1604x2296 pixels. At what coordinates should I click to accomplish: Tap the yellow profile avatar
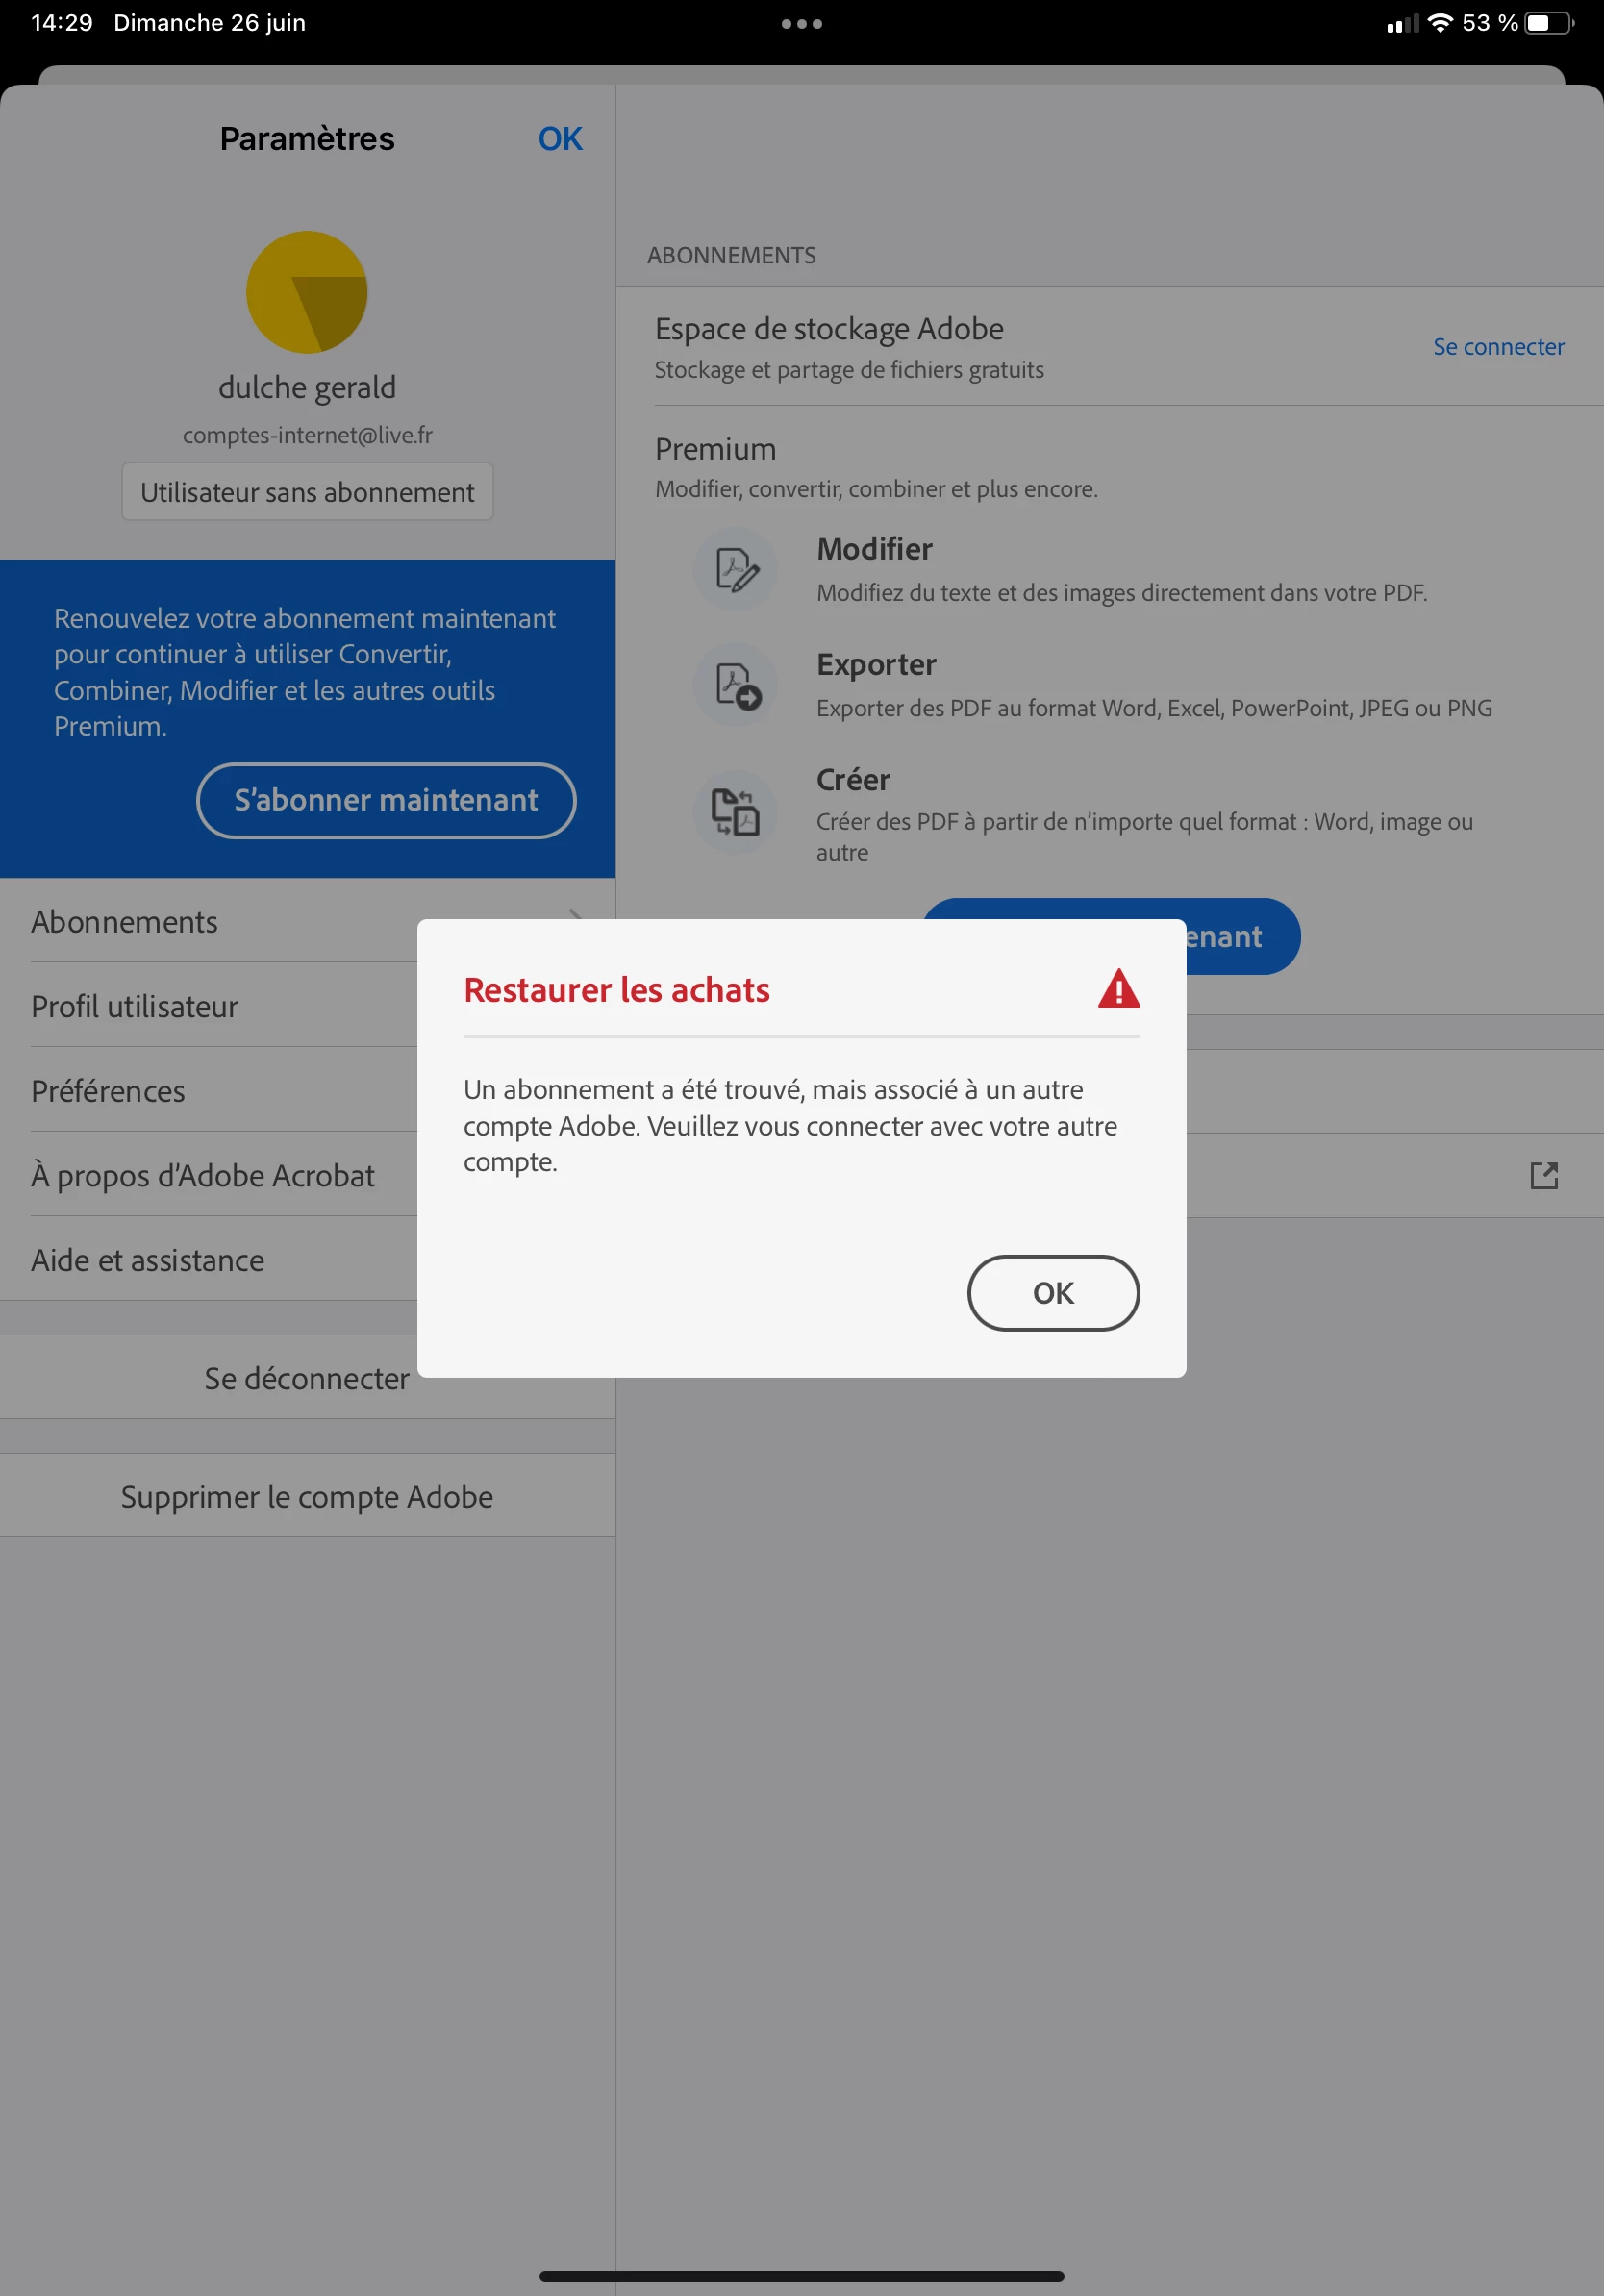click(307, 292)
